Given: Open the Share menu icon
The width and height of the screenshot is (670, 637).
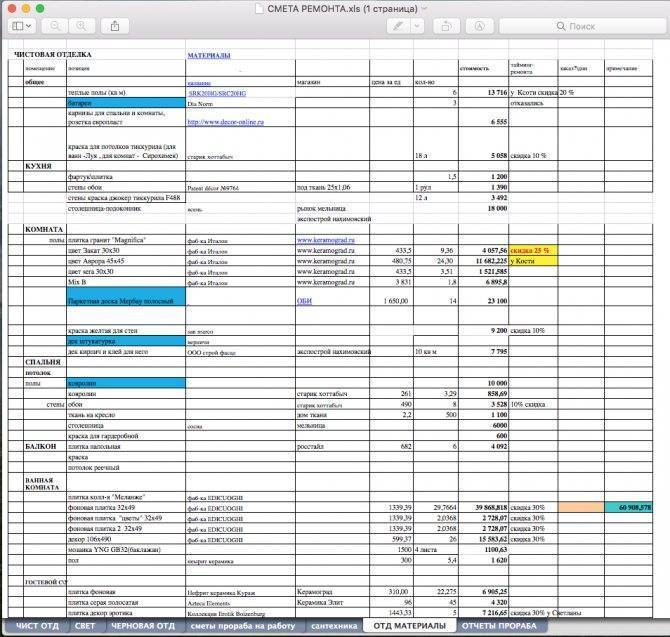Looking at the screenshot, I should coord(115,26).
